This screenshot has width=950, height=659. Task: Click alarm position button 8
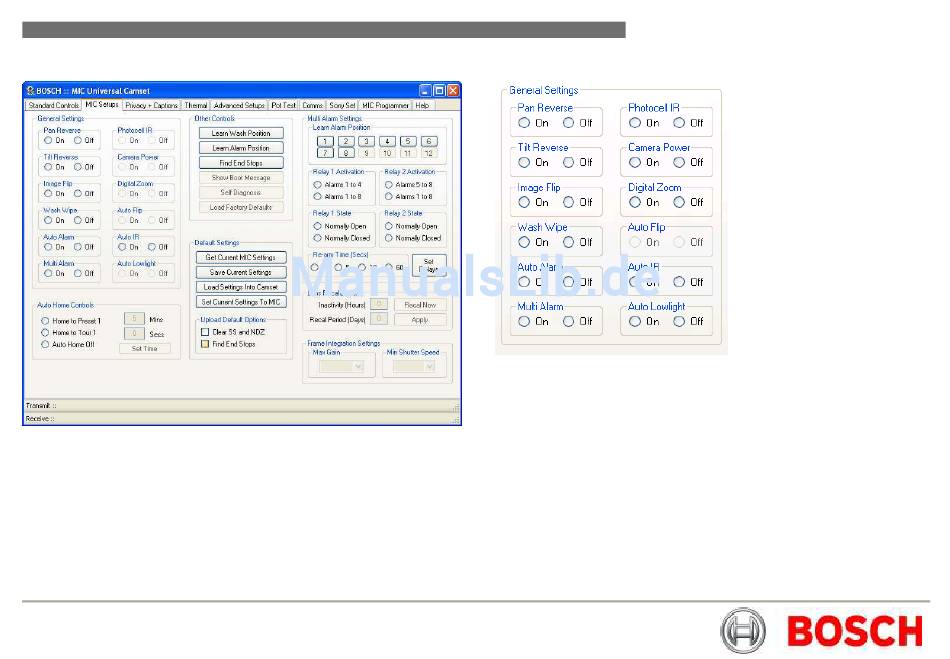(x=346, y=153)
